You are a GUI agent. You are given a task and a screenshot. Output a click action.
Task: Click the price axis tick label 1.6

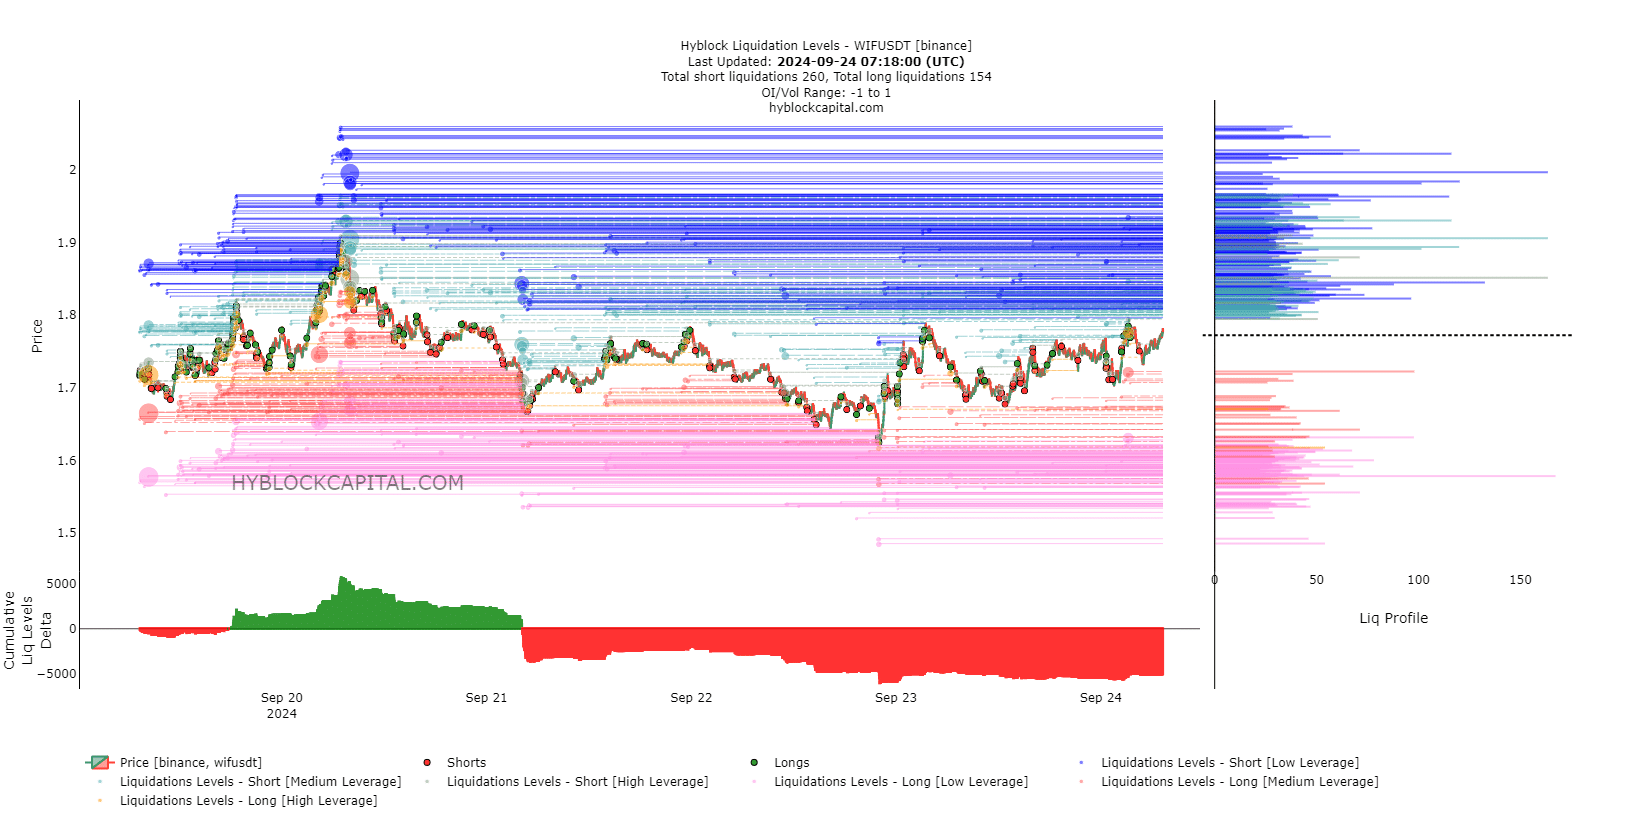coord(67,461)
